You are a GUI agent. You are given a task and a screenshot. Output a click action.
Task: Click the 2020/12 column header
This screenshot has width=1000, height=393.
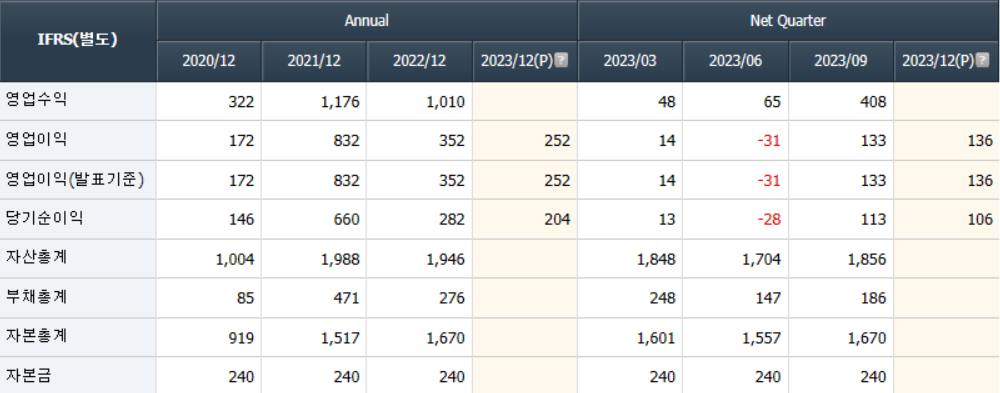(209, 61)
